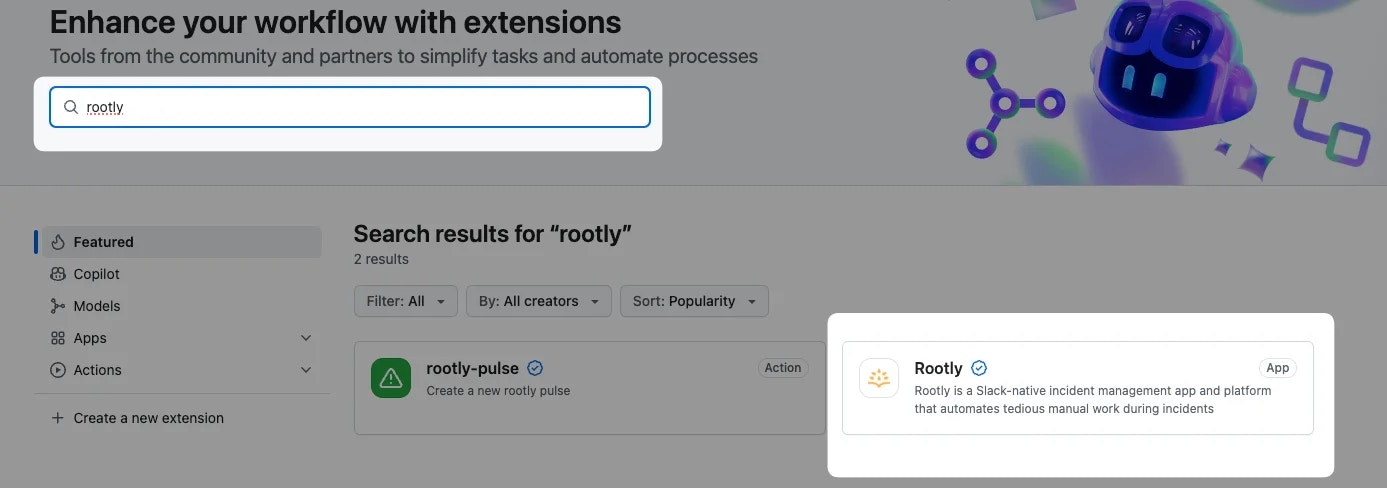The width and height of the screenshot is (1387, 488).
Task: Click the search field containing rootly
Action: 350,107
